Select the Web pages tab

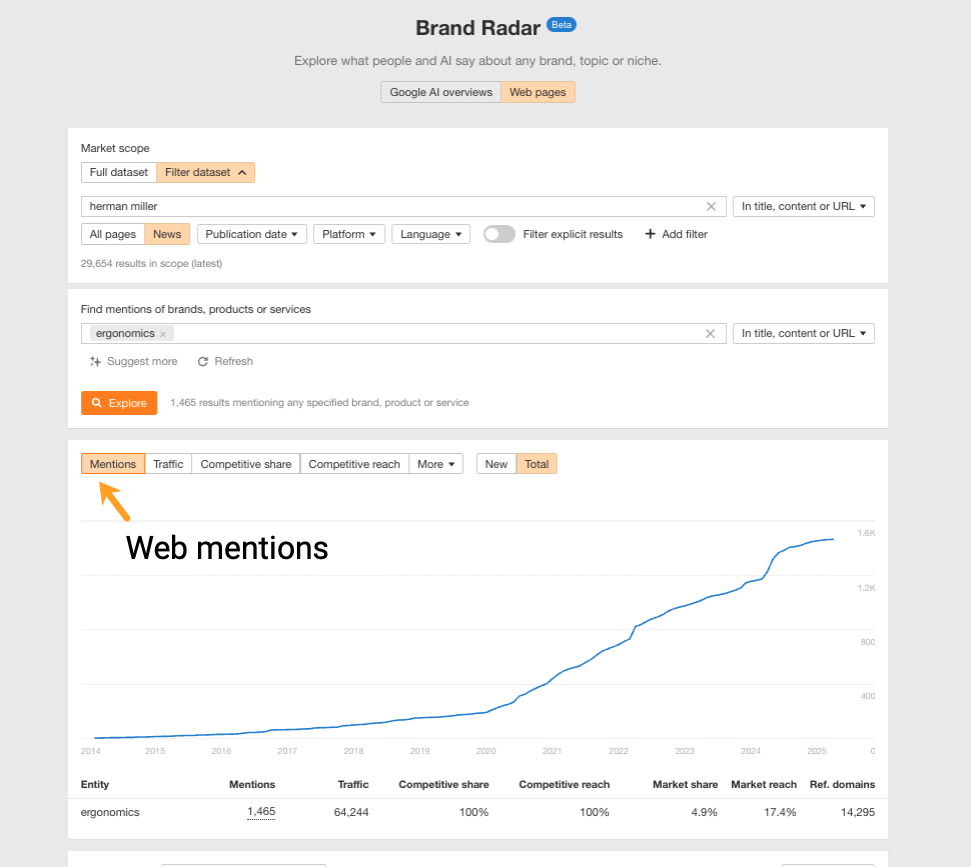(x=538, y=92)
